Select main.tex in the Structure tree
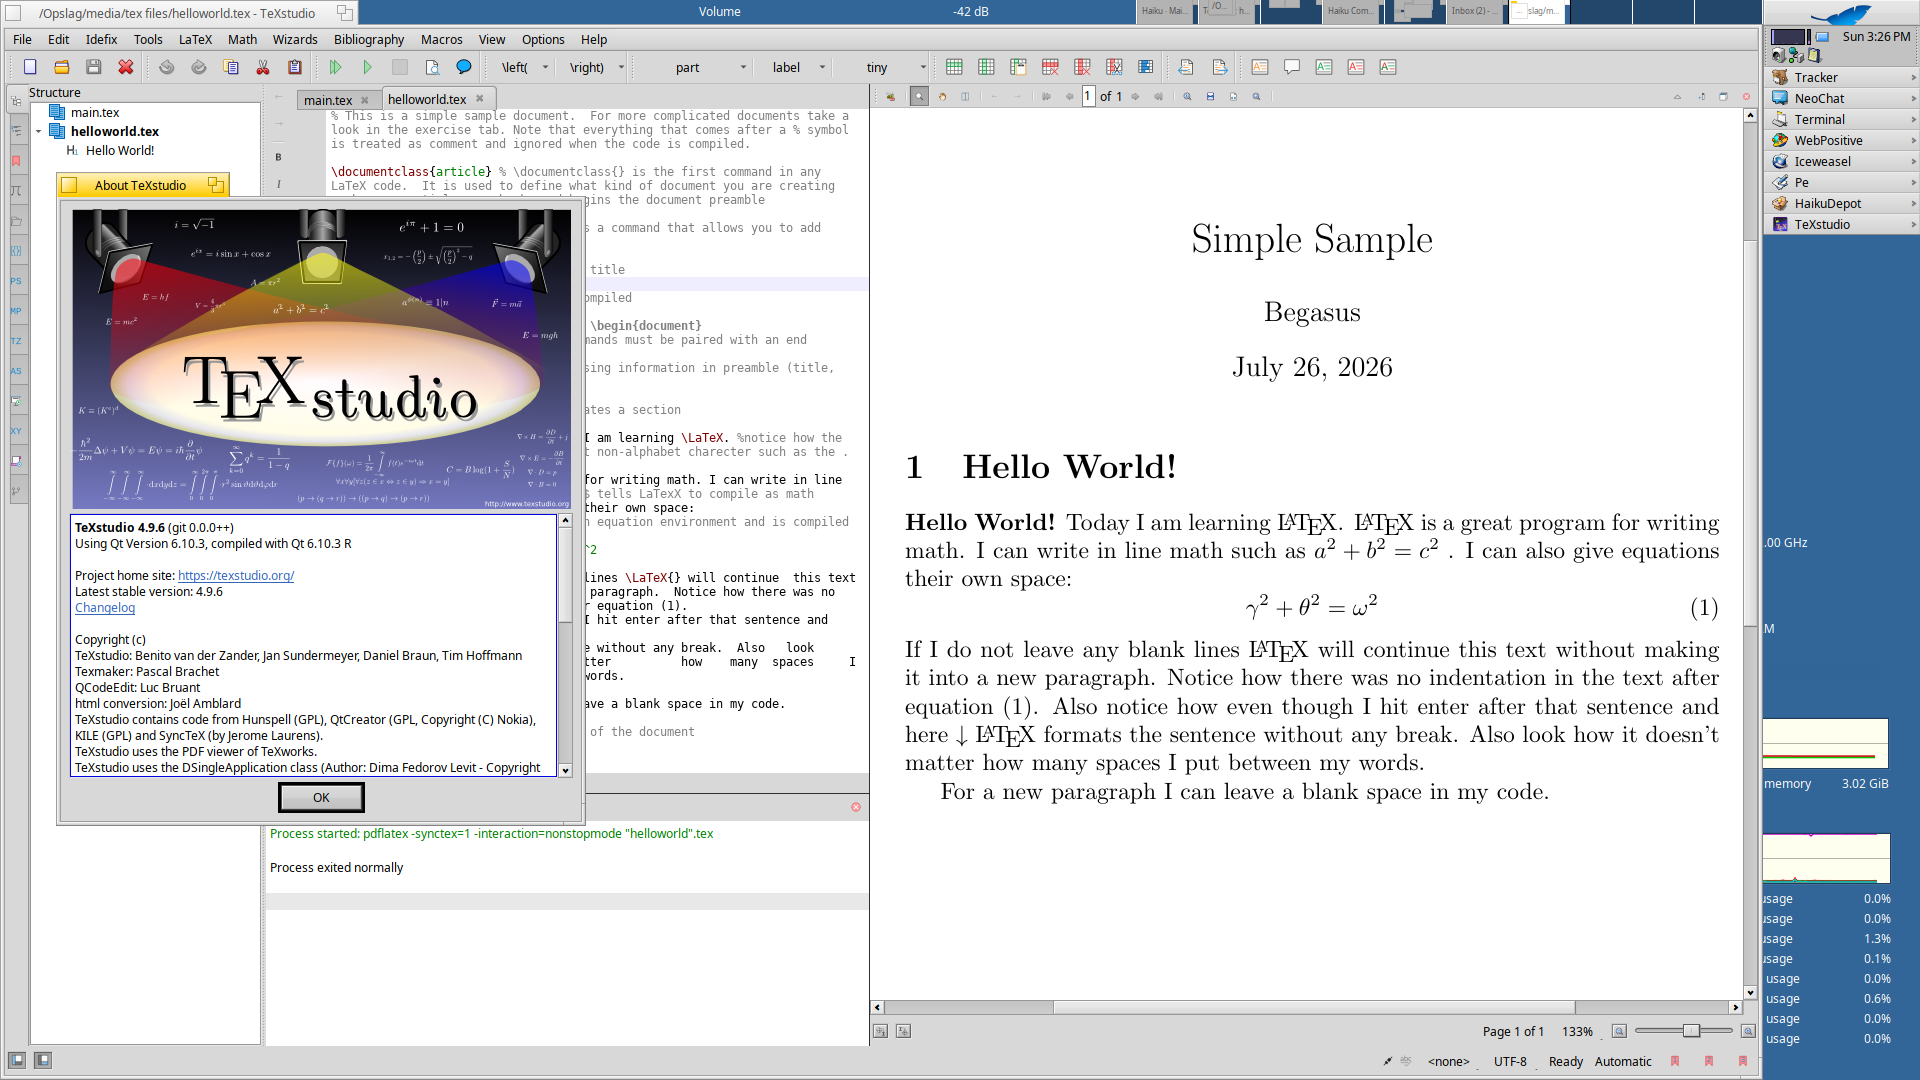1920x1080 pixels. pyautogui.click(x=95, y=113)
